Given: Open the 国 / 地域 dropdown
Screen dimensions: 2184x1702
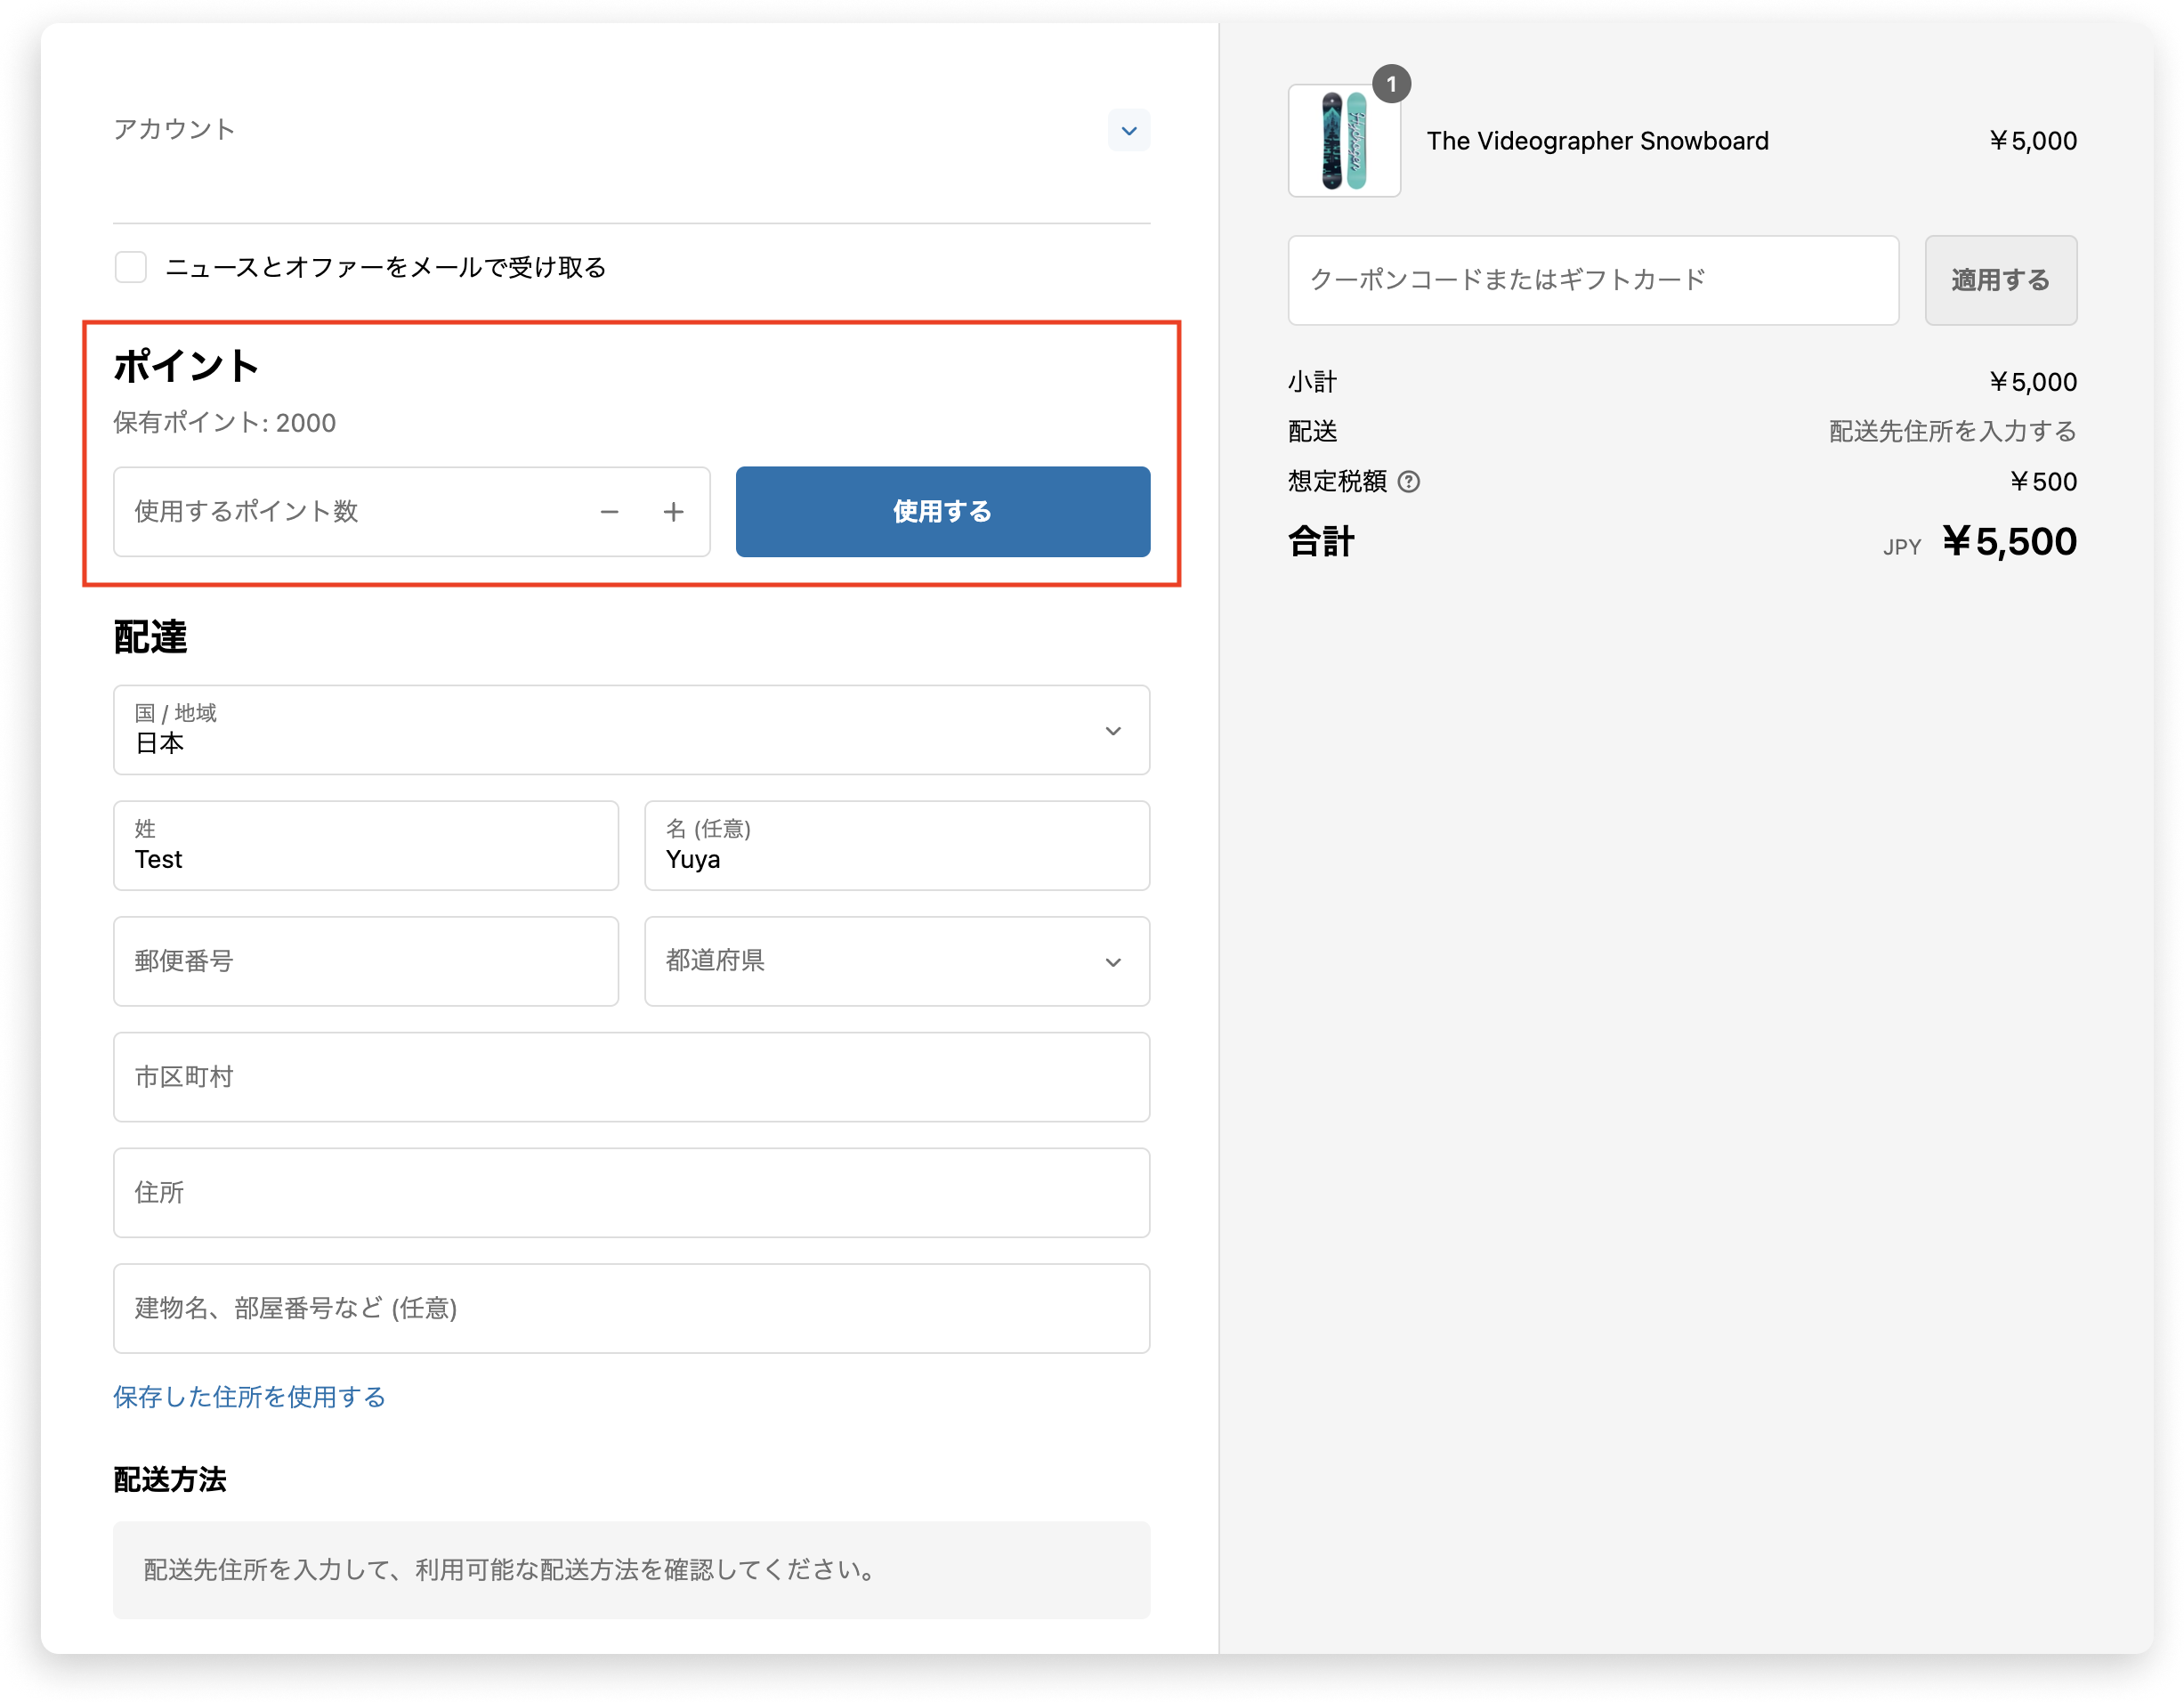Looking at the screenshot, I should 631,730.
